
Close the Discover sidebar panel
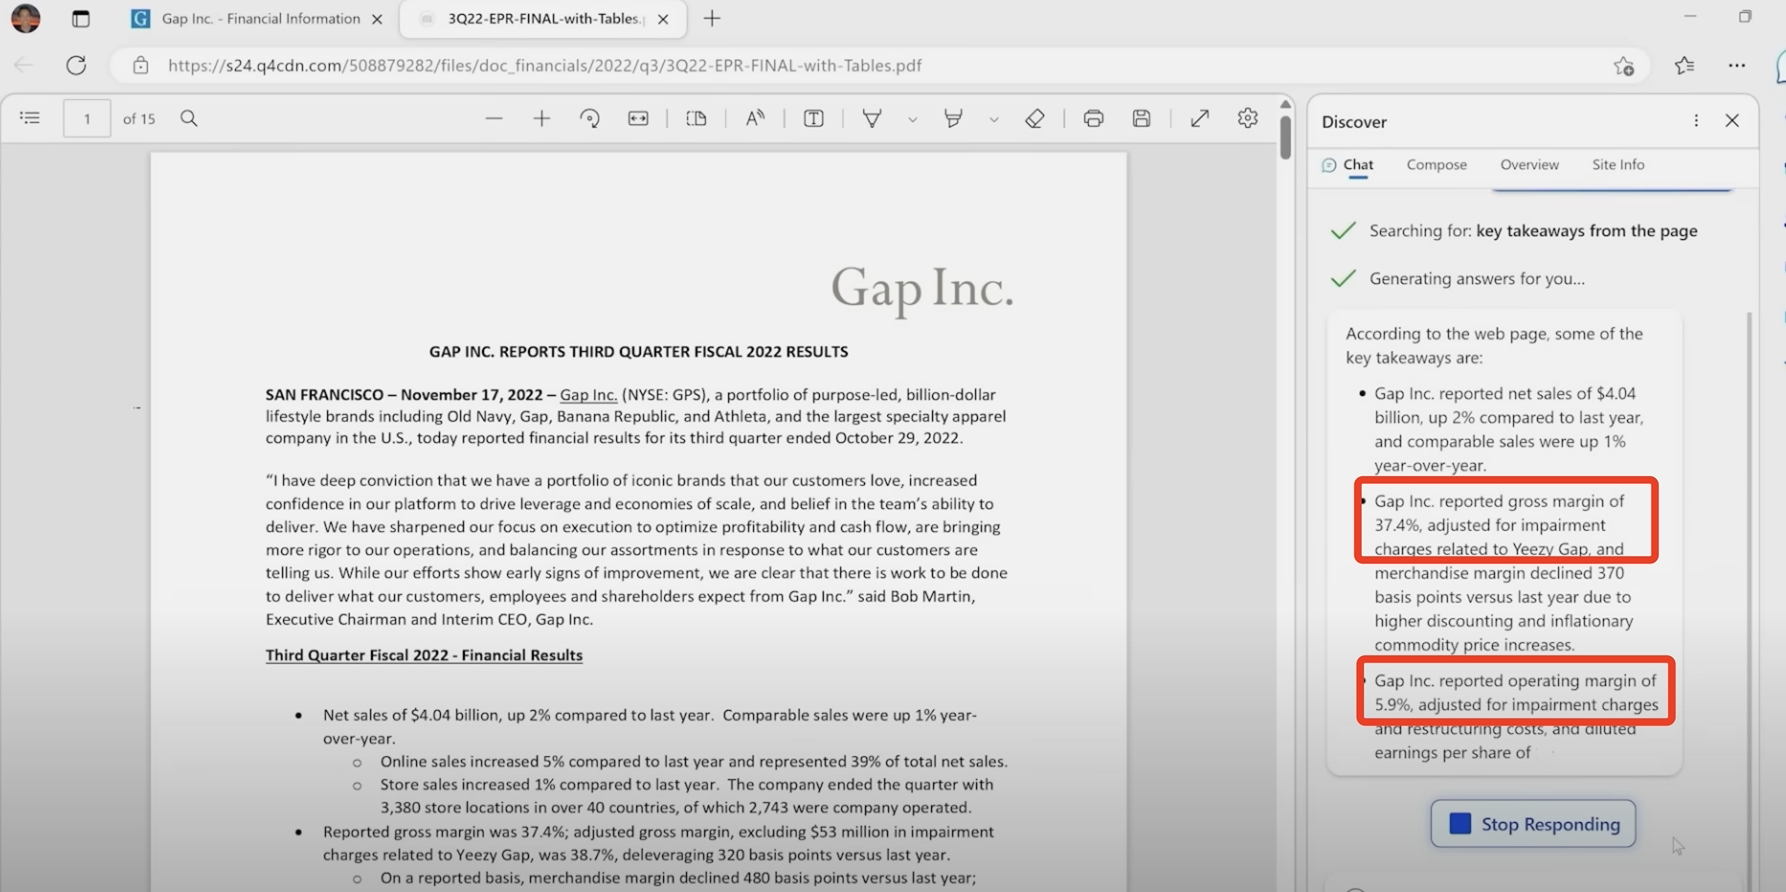(1733, 121)
